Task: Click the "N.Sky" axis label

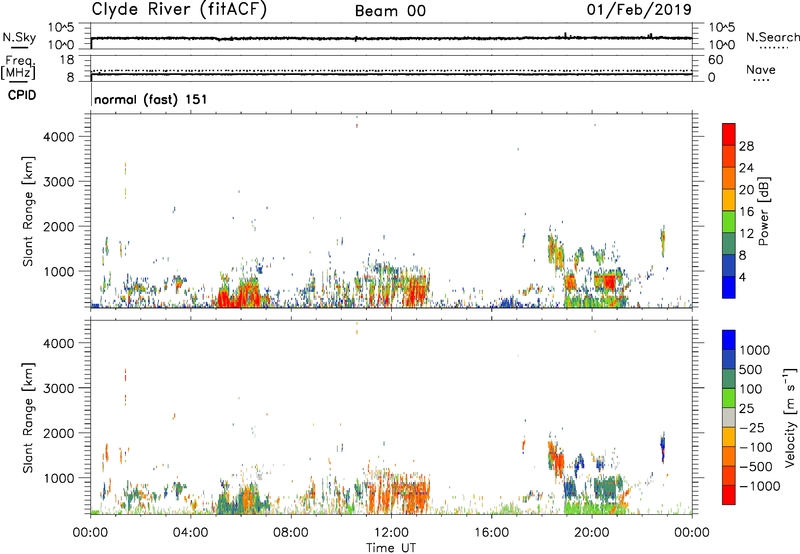Action: [x=19, y=37]
